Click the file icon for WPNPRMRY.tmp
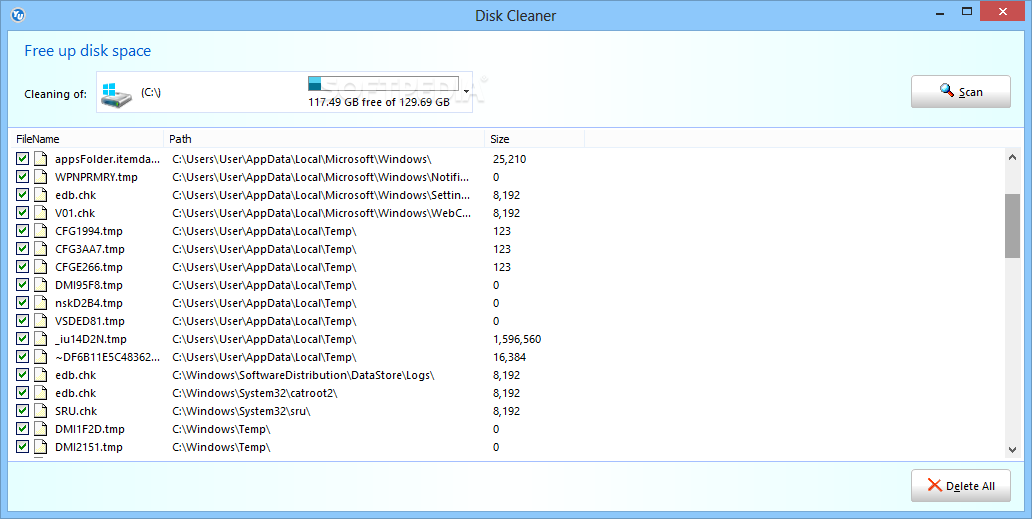Image resolution: width=1032 pixels, height=519 pixels. coord(41,177)
